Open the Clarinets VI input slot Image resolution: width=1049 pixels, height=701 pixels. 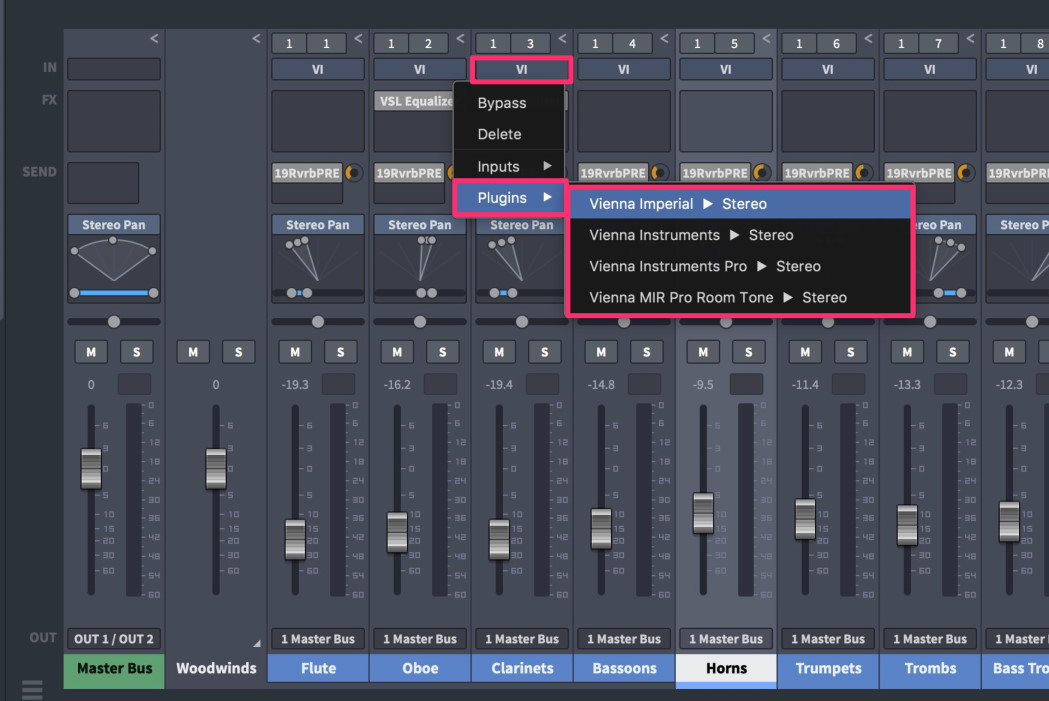click(521, 70)
